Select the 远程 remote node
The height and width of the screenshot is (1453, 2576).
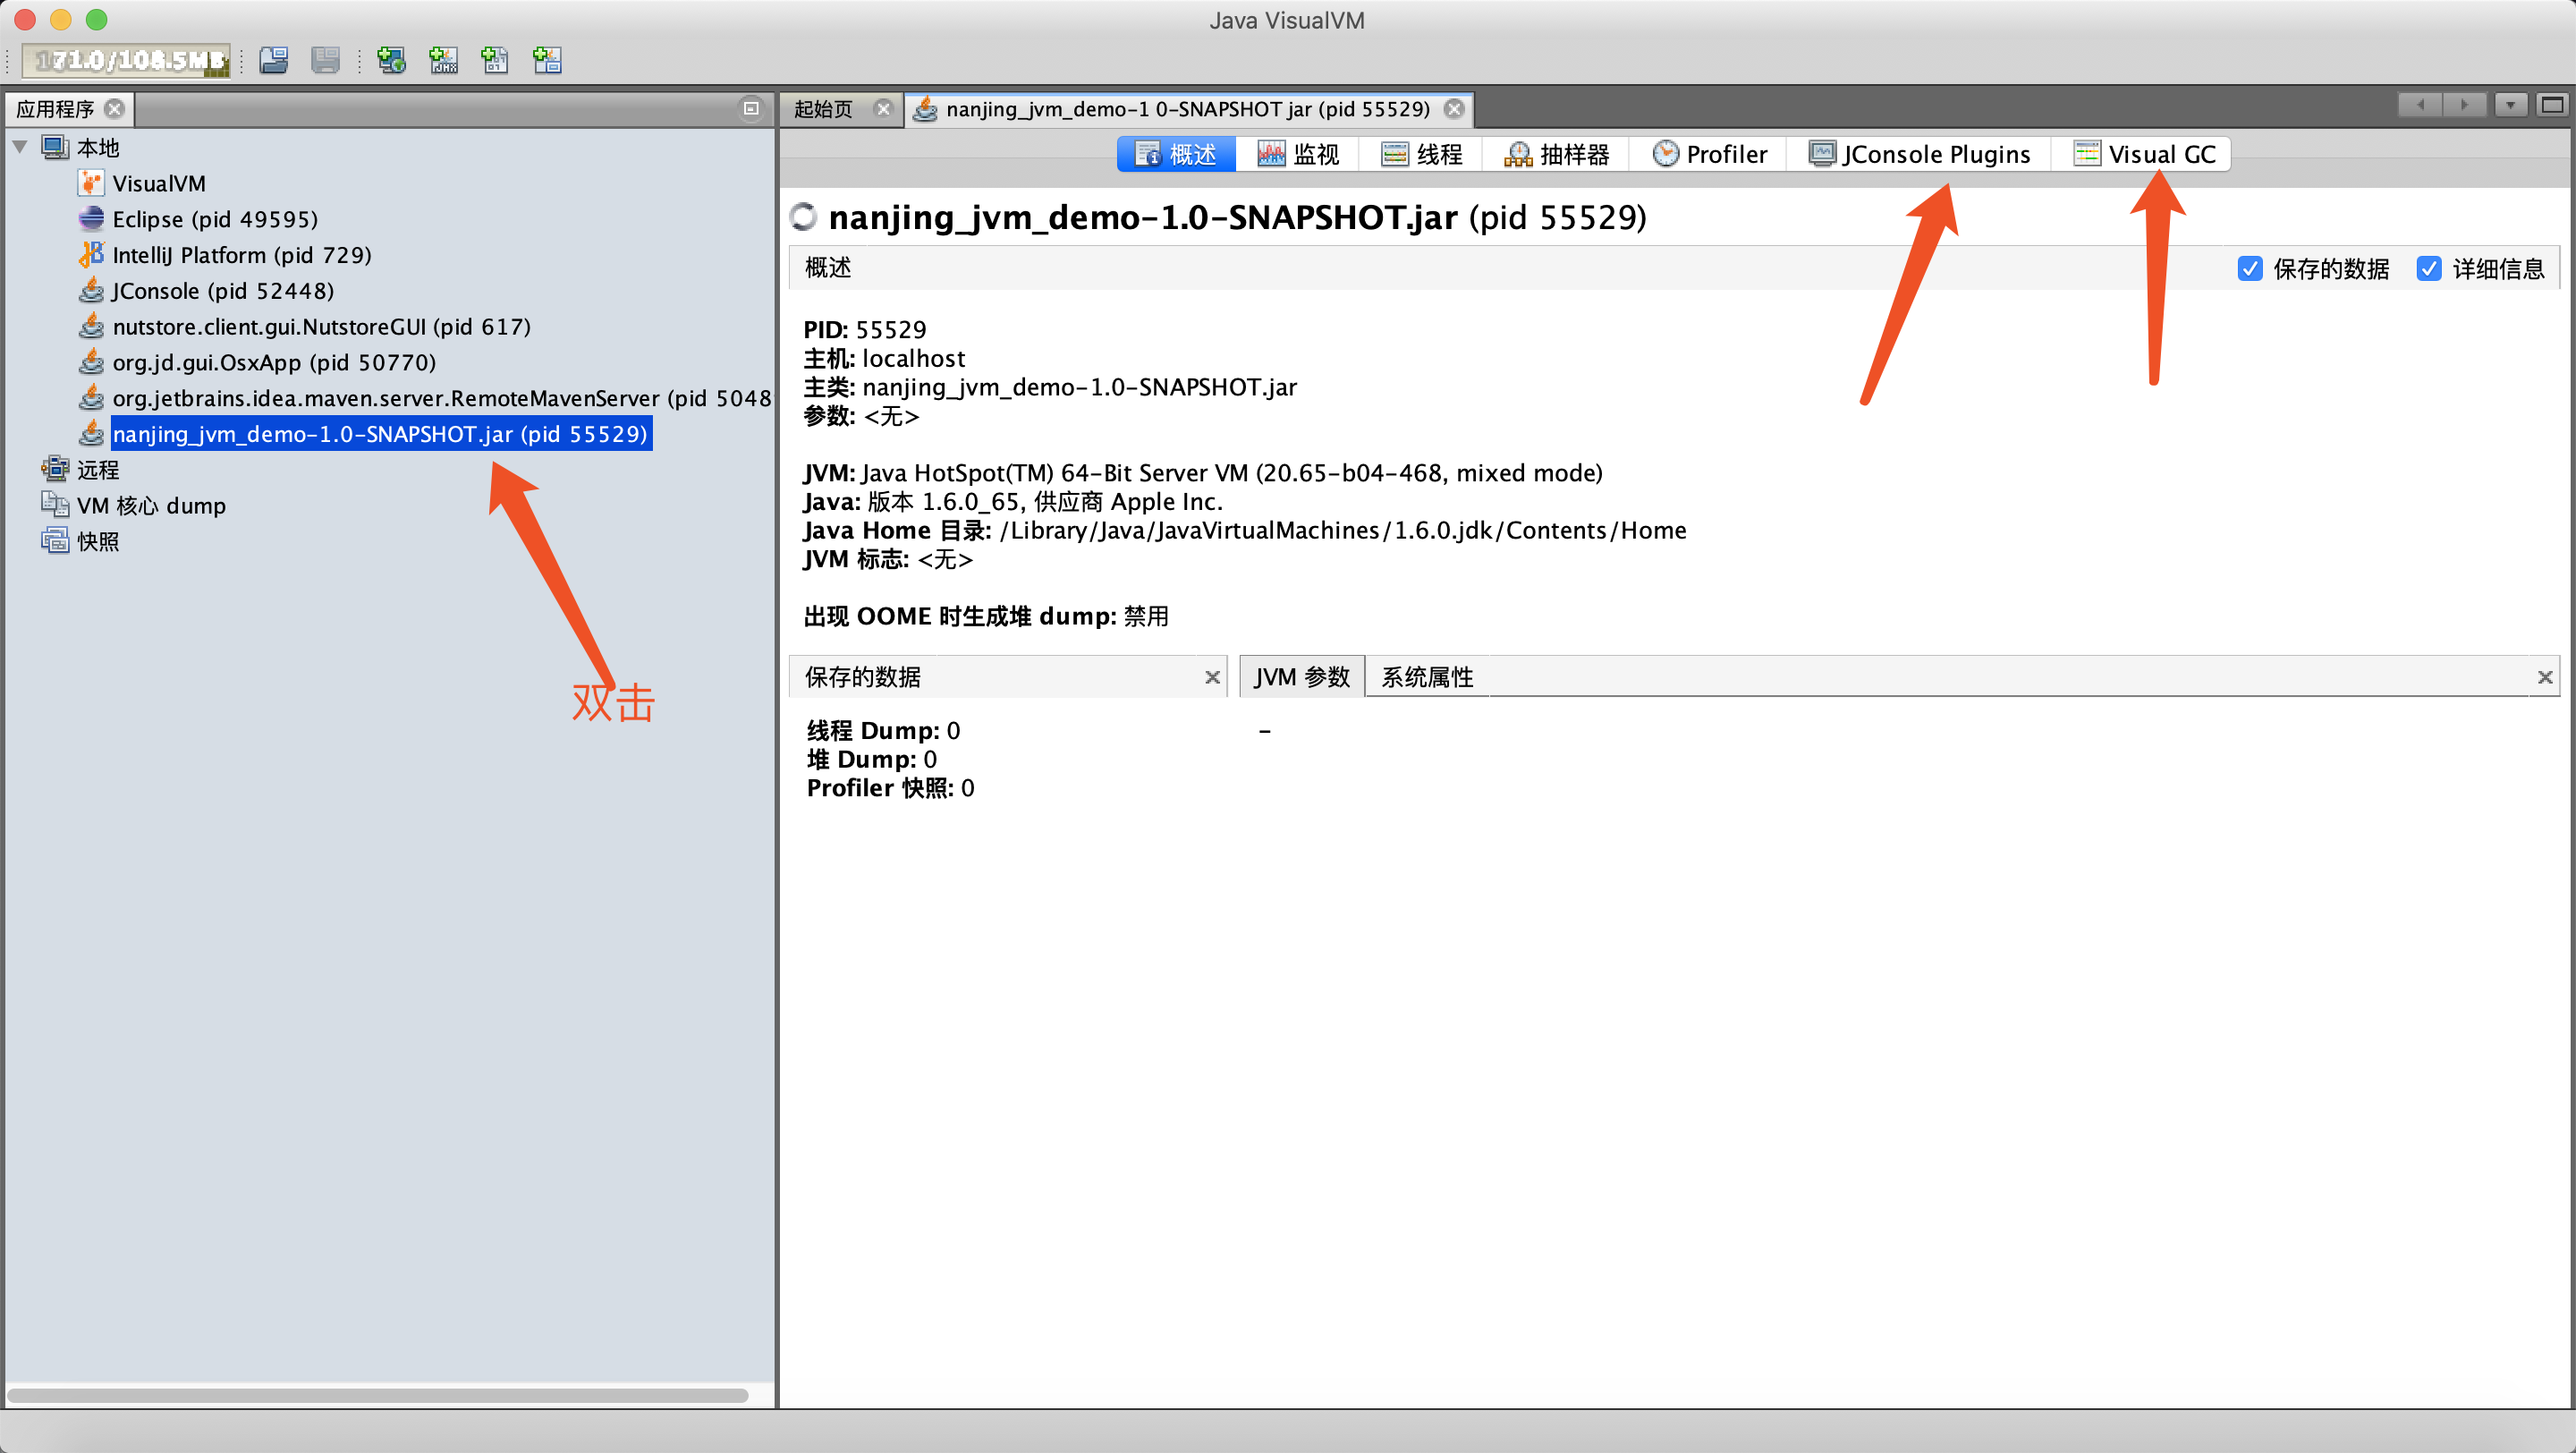click(98, 470)
